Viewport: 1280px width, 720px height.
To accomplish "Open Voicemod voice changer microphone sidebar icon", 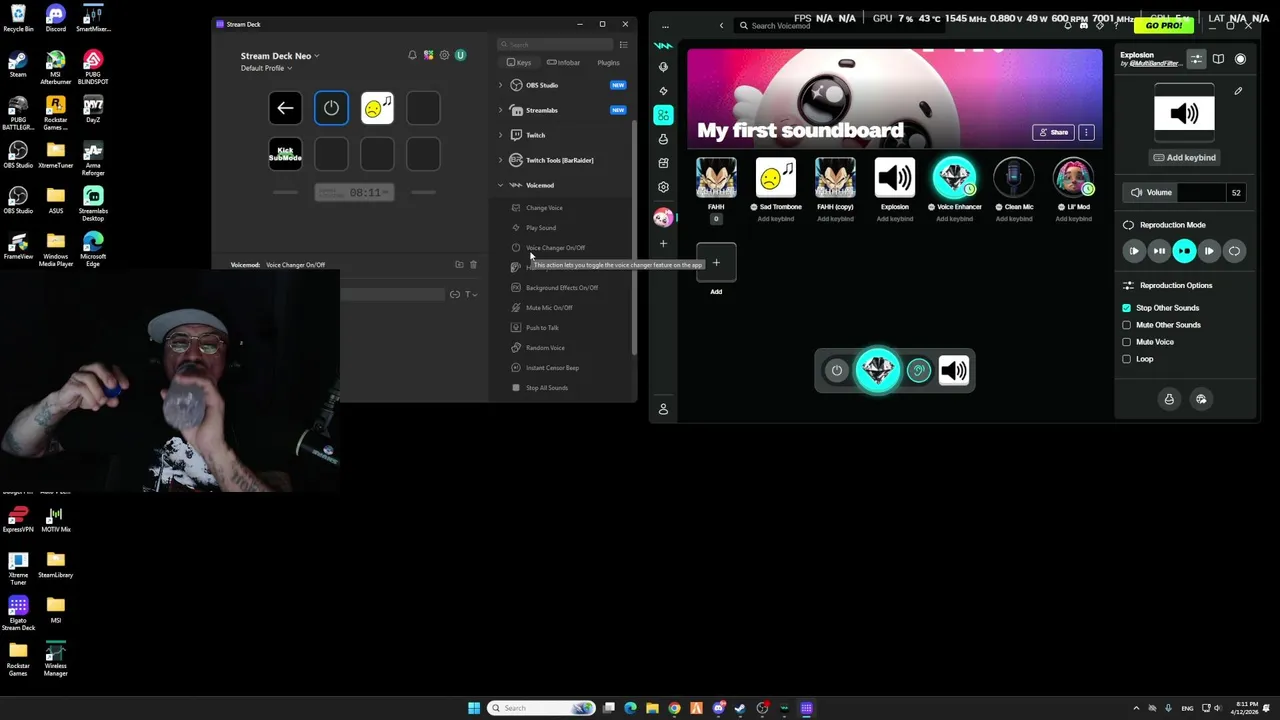I will (663, 67).
